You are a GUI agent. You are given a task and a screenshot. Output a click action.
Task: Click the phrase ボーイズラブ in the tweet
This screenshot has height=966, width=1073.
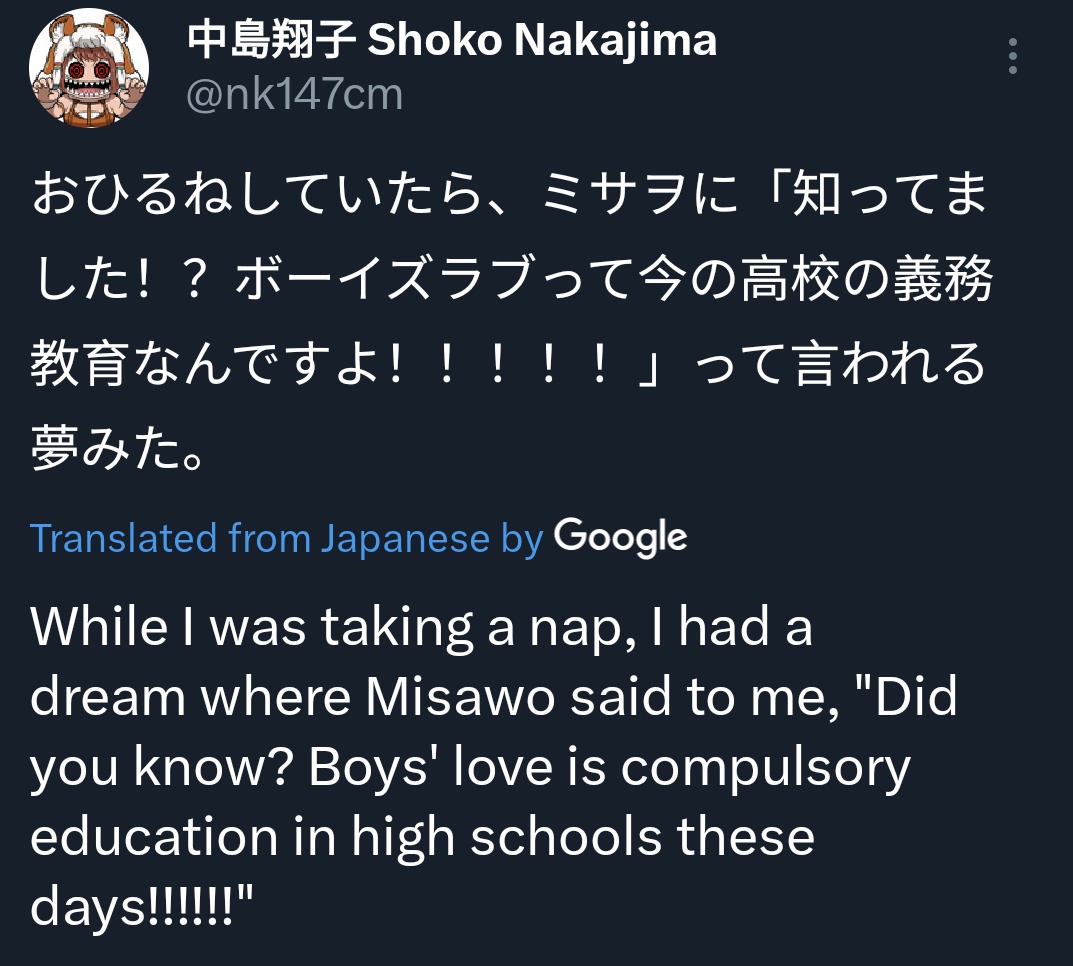(387, 278)
